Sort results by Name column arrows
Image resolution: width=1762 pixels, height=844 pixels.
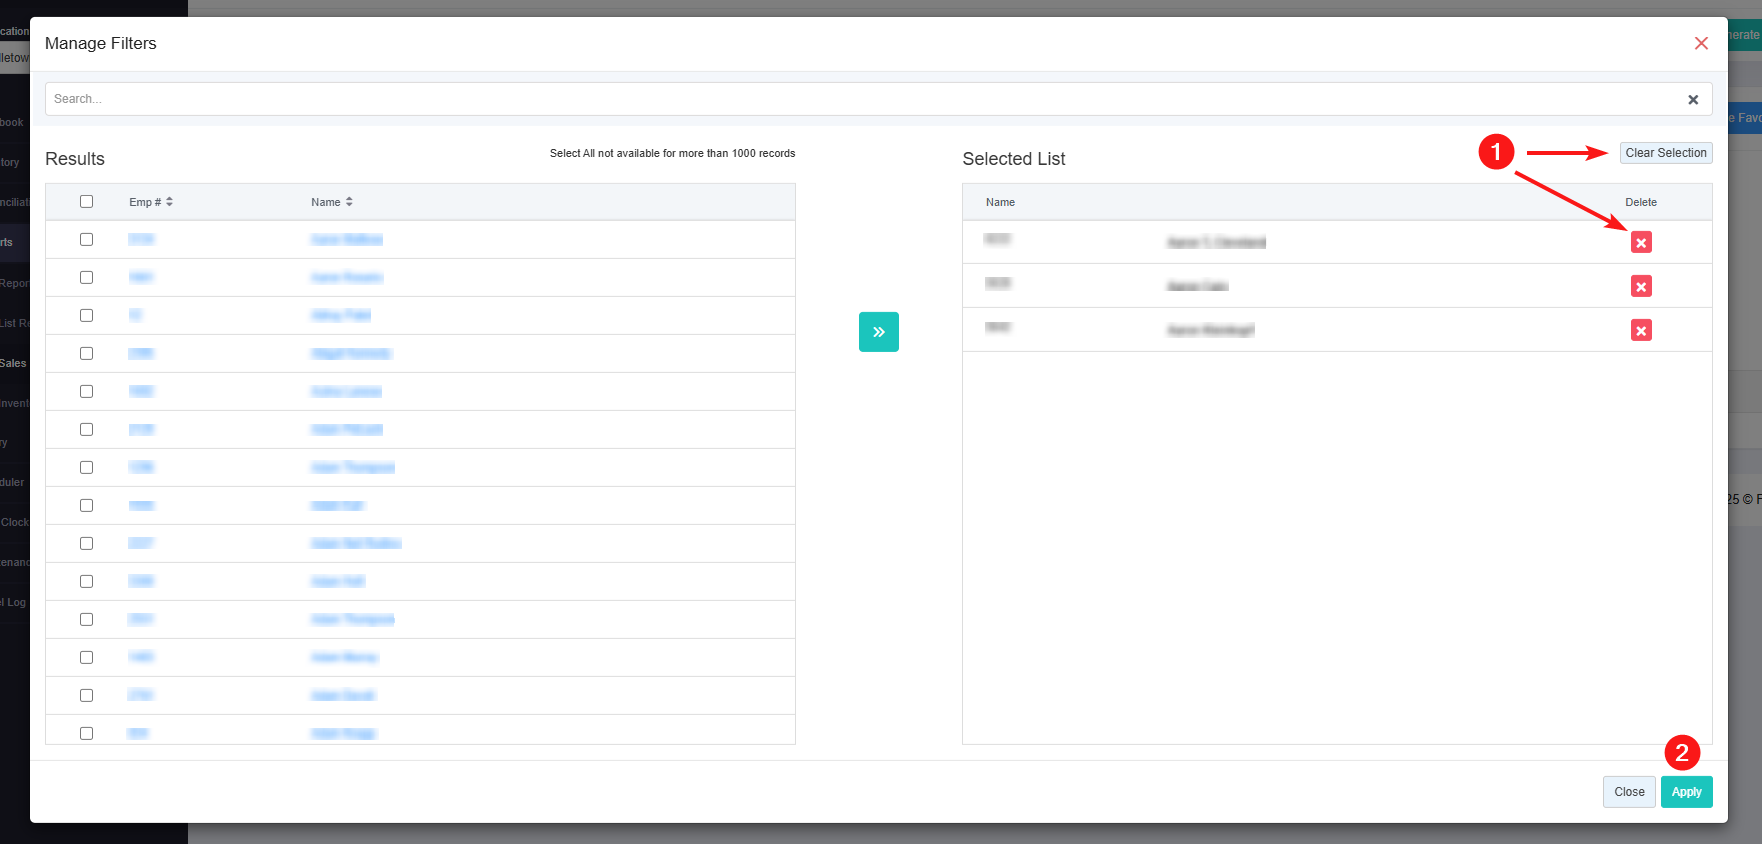[348, 202]
